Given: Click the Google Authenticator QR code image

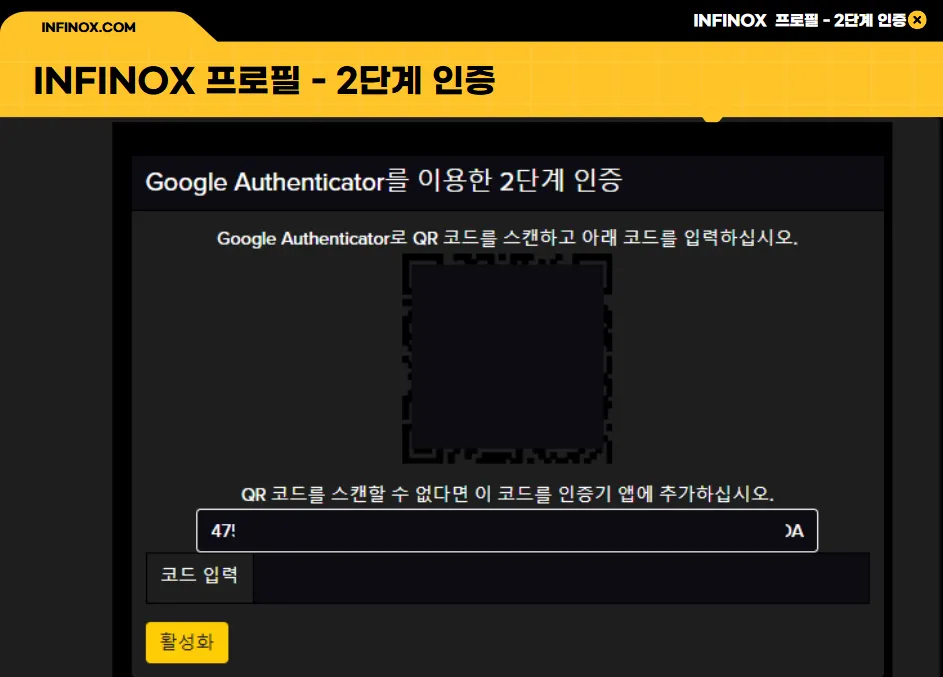Looking at the screenshot, I should tap(507, 358).
